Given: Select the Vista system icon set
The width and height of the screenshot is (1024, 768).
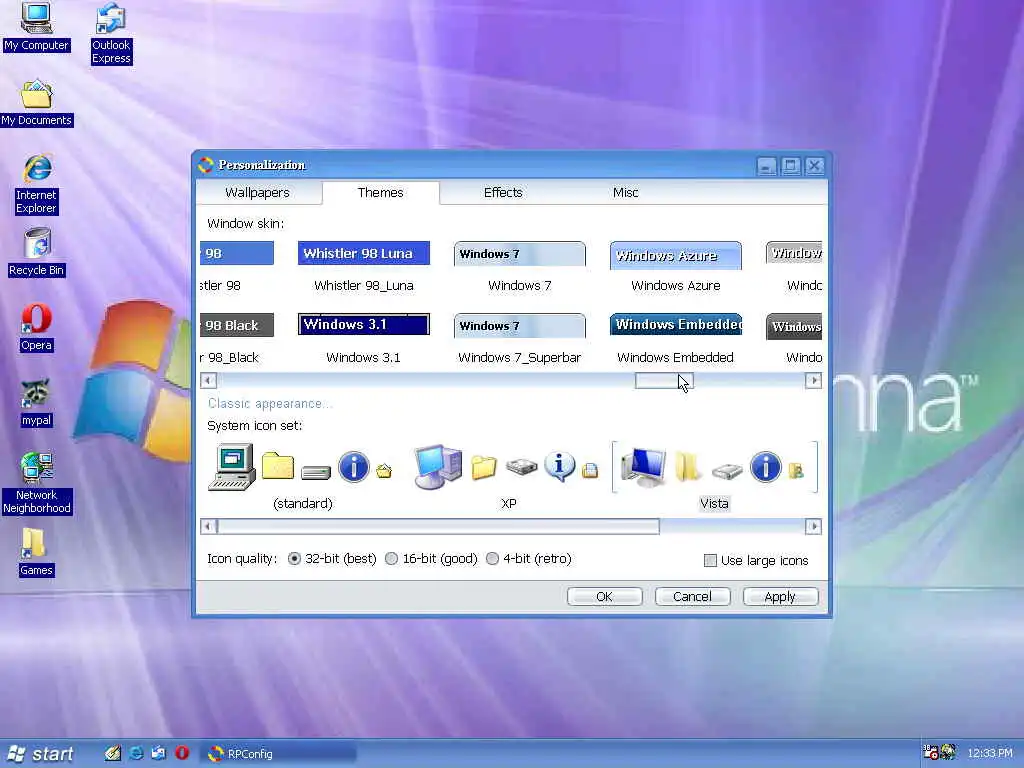Looking at the screenshot, I should [x=714, y=477].
